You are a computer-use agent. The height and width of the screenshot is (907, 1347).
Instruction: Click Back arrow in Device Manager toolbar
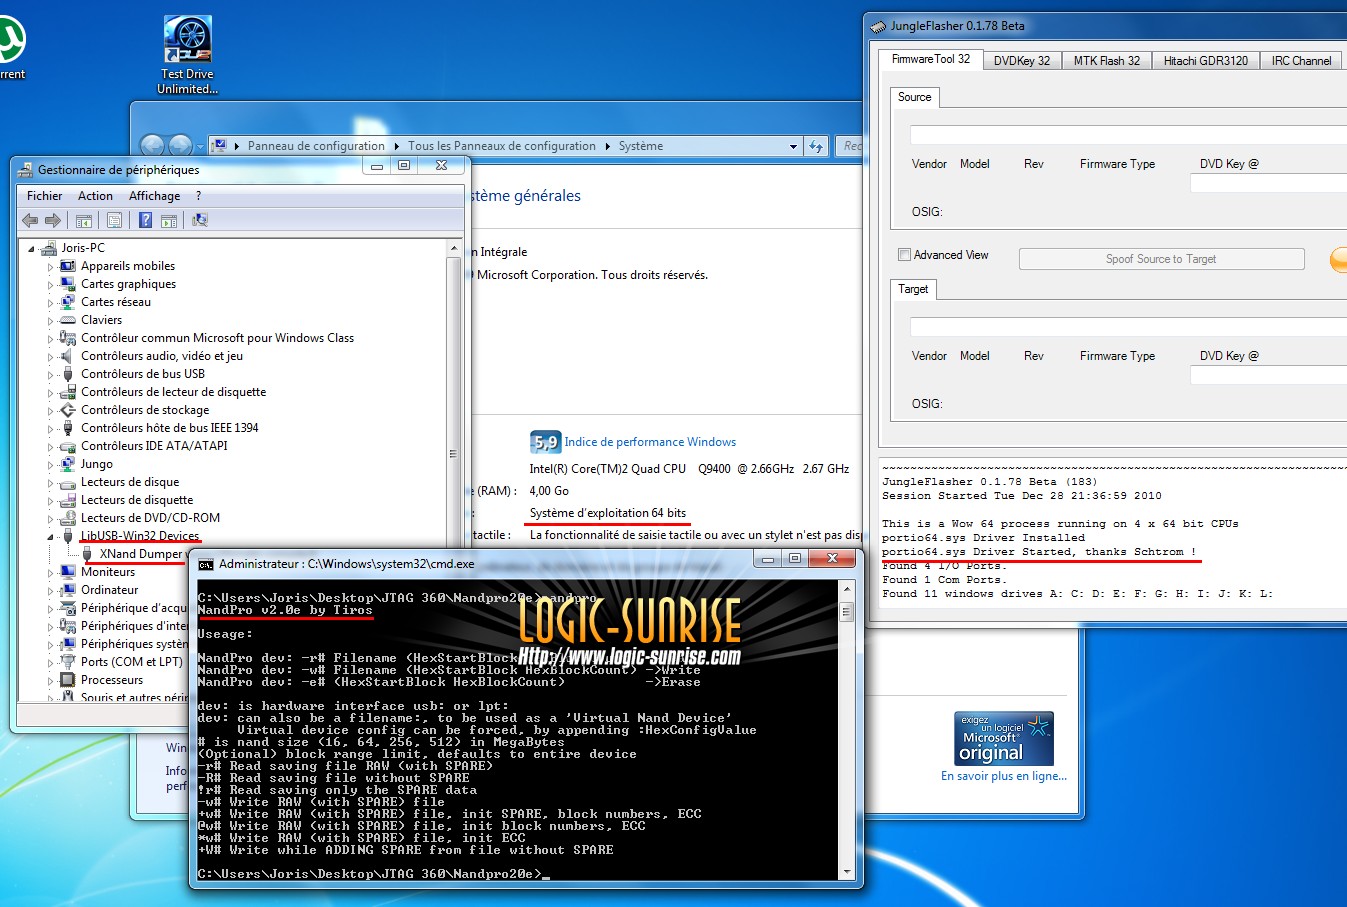[31, 220]
